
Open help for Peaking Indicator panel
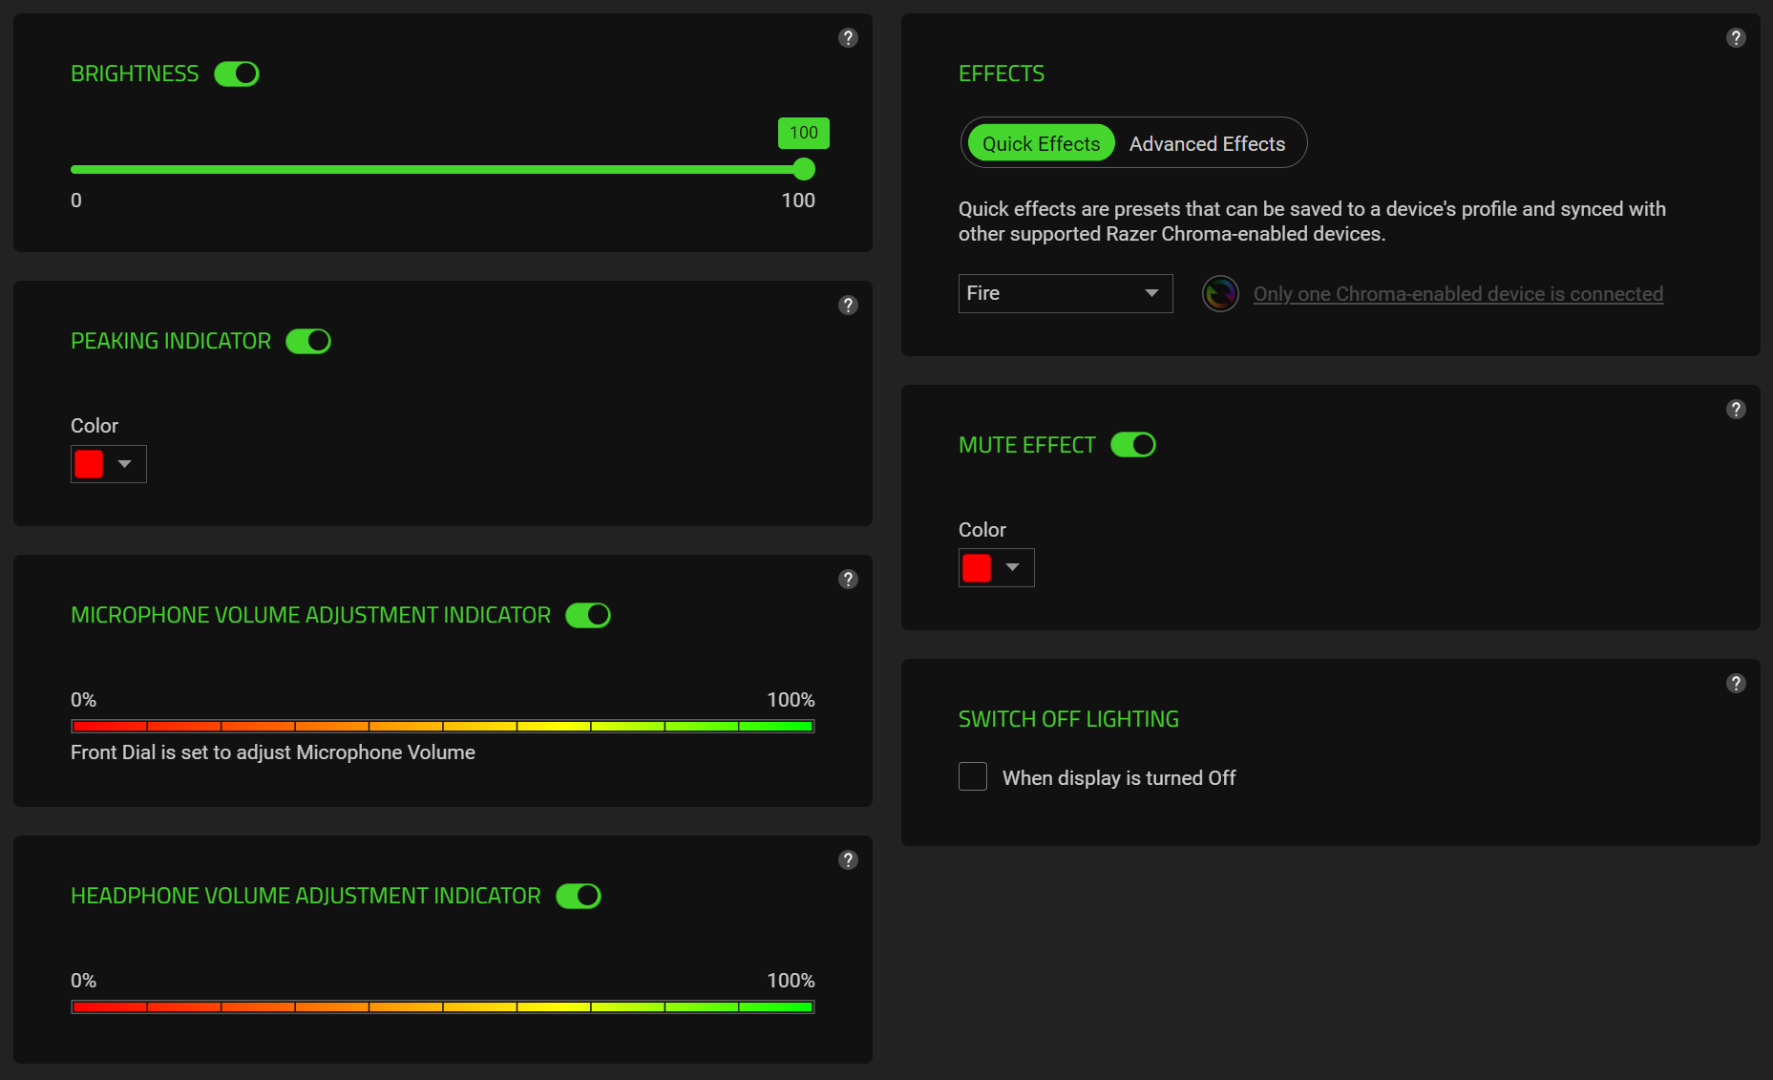click(848, 305)
